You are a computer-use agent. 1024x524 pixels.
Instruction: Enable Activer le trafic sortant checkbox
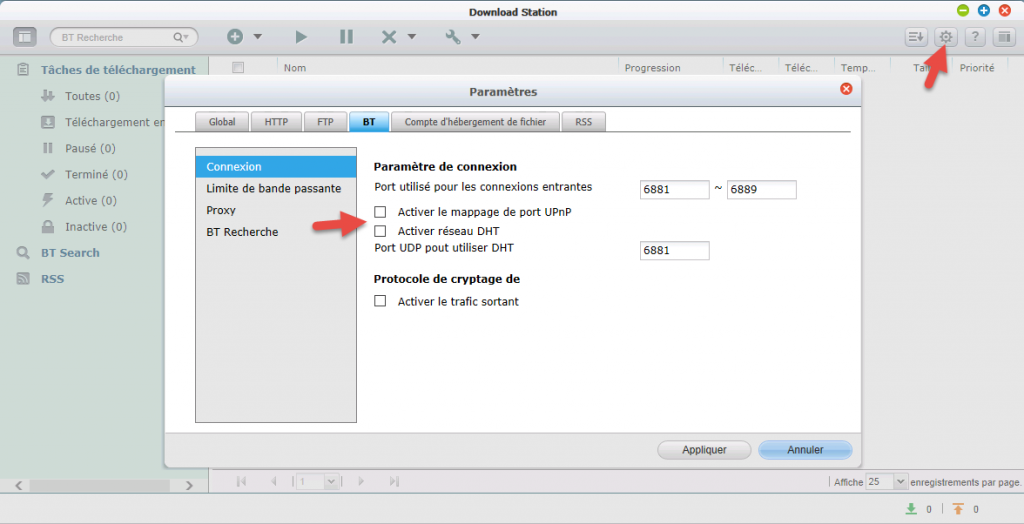click(380, 301)
